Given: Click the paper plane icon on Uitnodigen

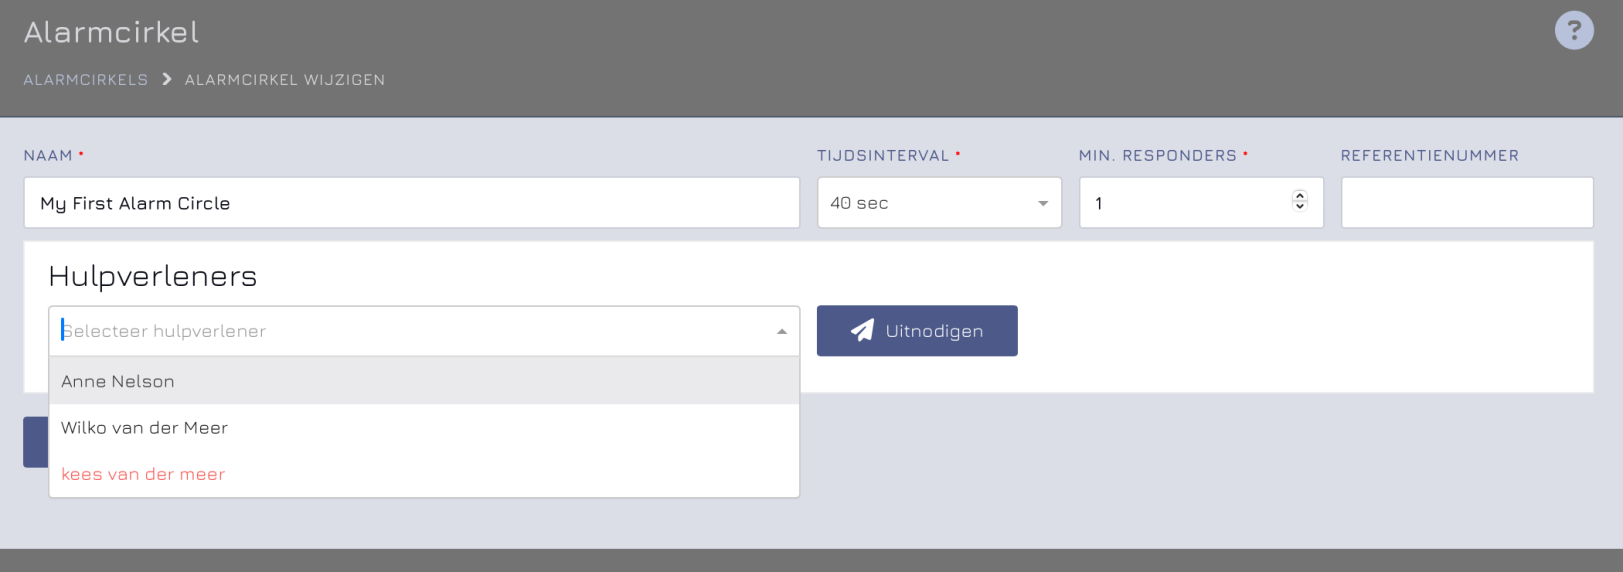Looking at the screenshot, I should (862, 331).
